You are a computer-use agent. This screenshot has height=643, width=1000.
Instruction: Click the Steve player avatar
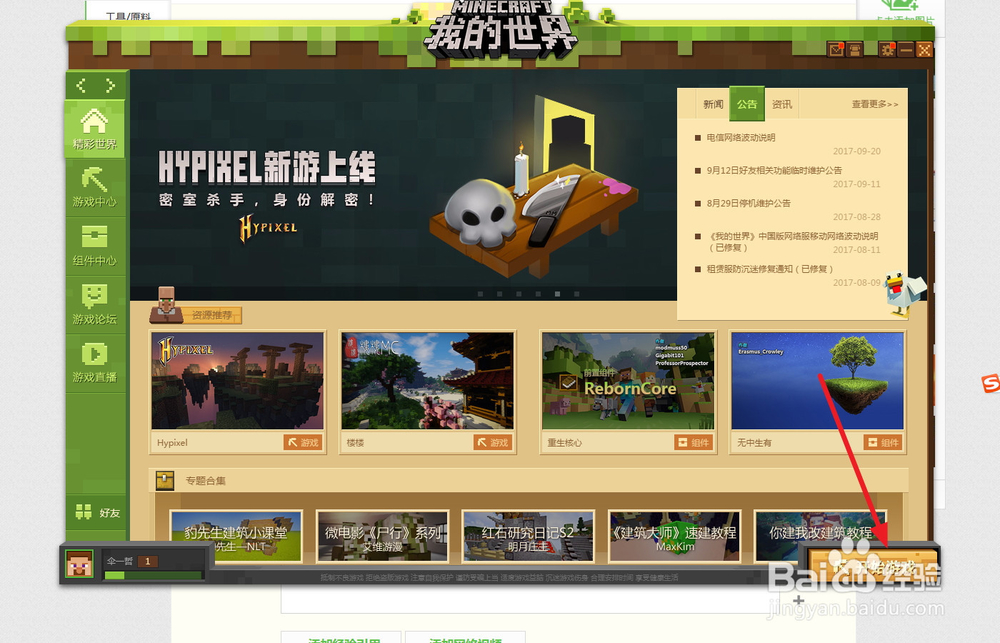80,565
